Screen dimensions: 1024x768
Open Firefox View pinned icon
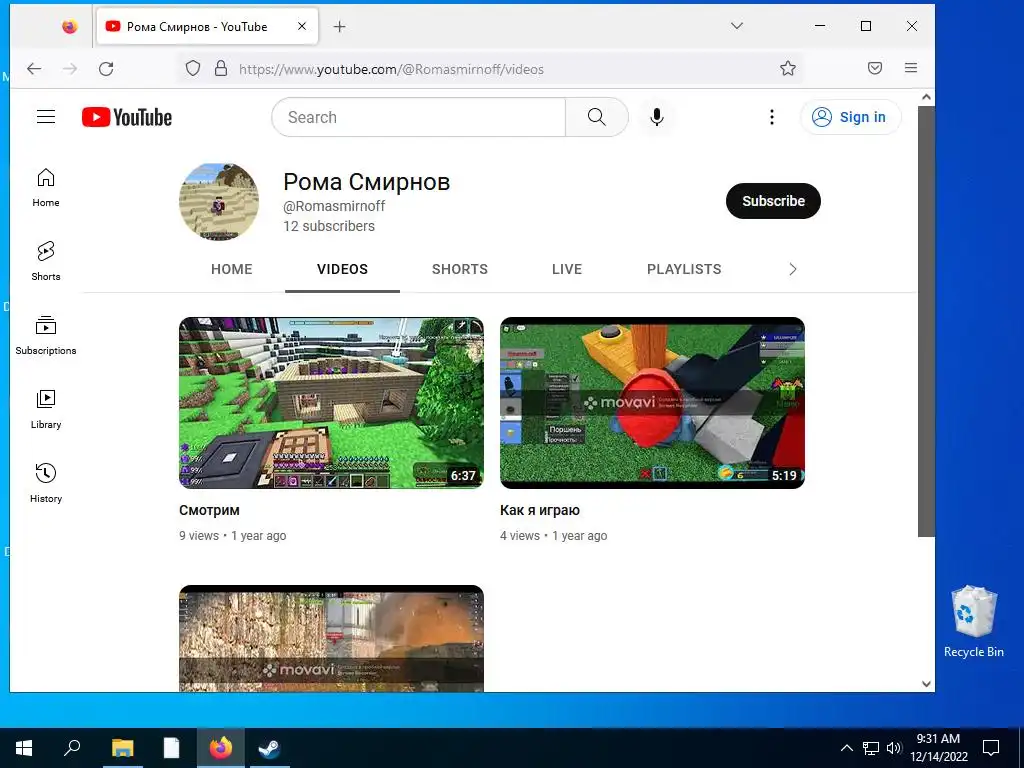[x=69, y=27]
